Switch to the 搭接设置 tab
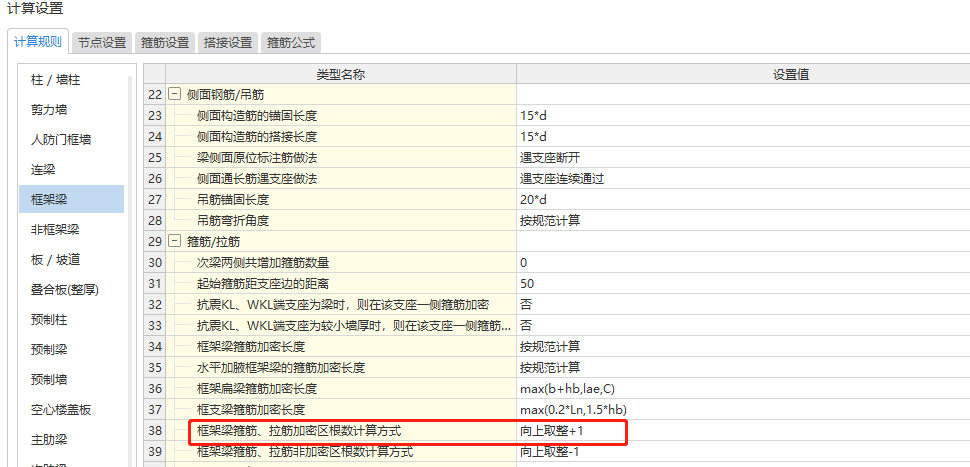 [228, 43]
